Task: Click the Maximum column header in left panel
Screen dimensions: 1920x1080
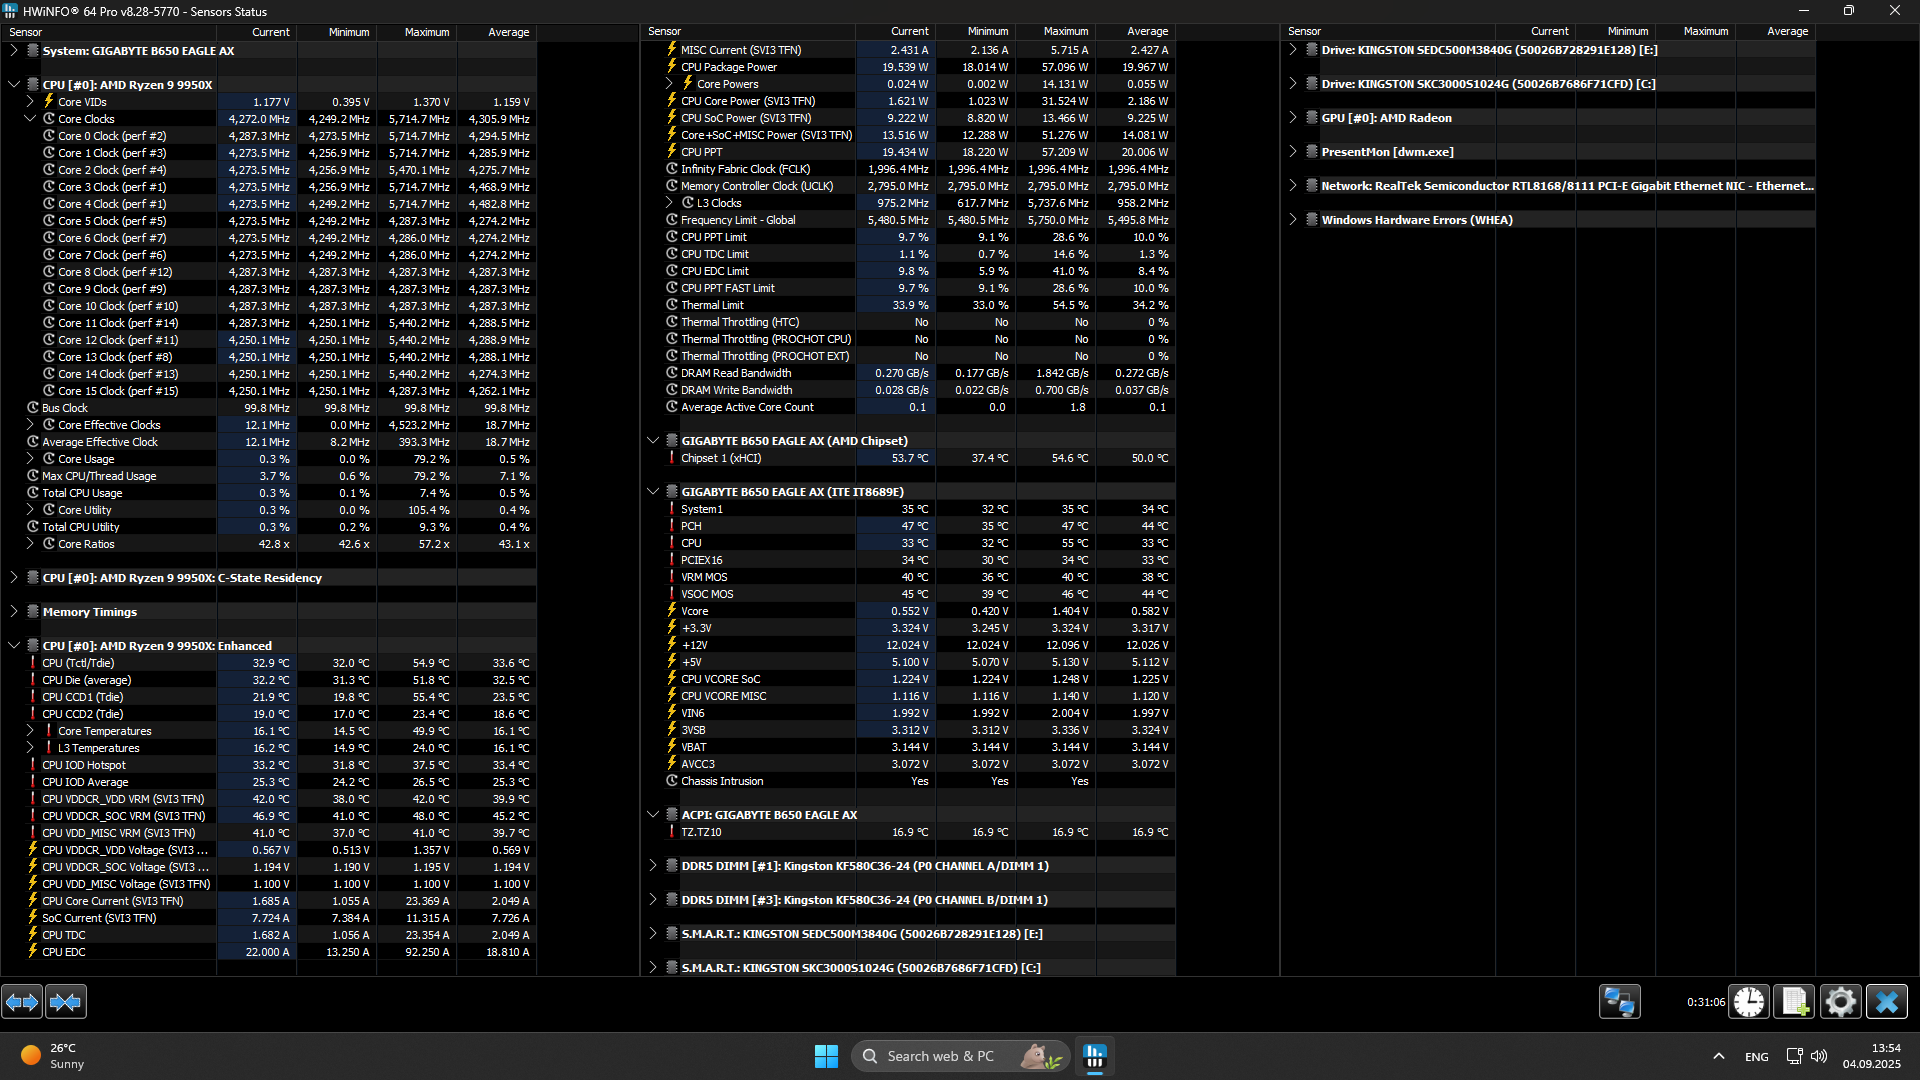Action: point(426,32)
